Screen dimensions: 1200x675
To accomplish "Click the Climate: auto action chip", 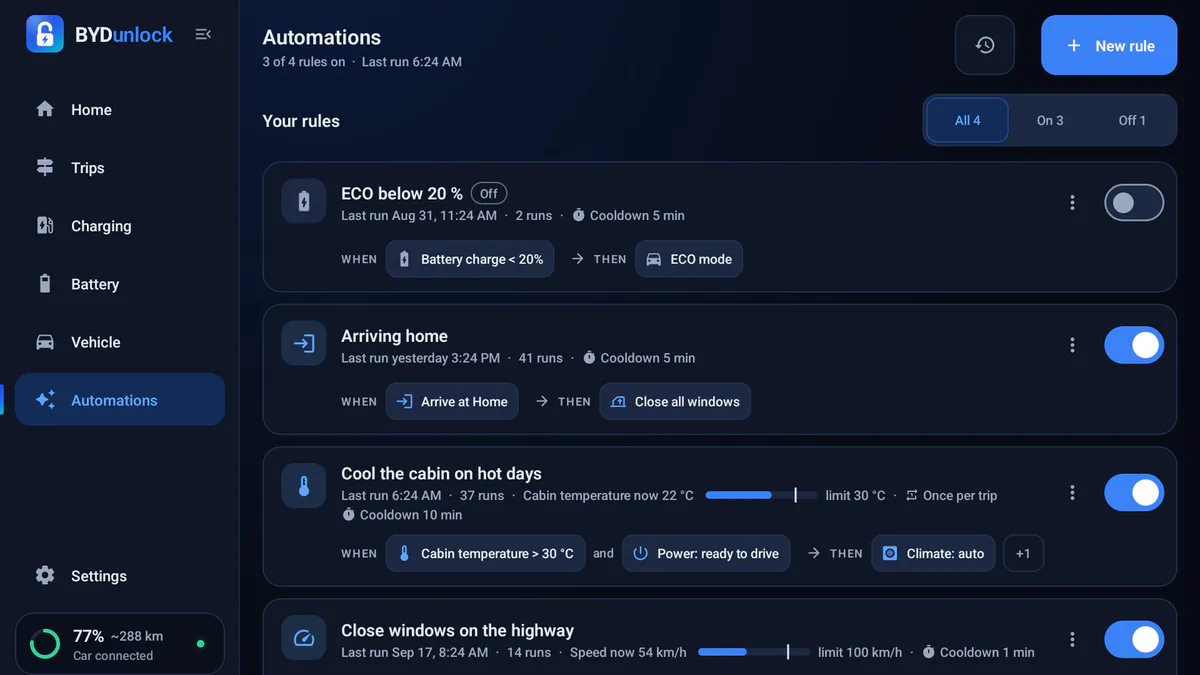I will tap(933, 553).
